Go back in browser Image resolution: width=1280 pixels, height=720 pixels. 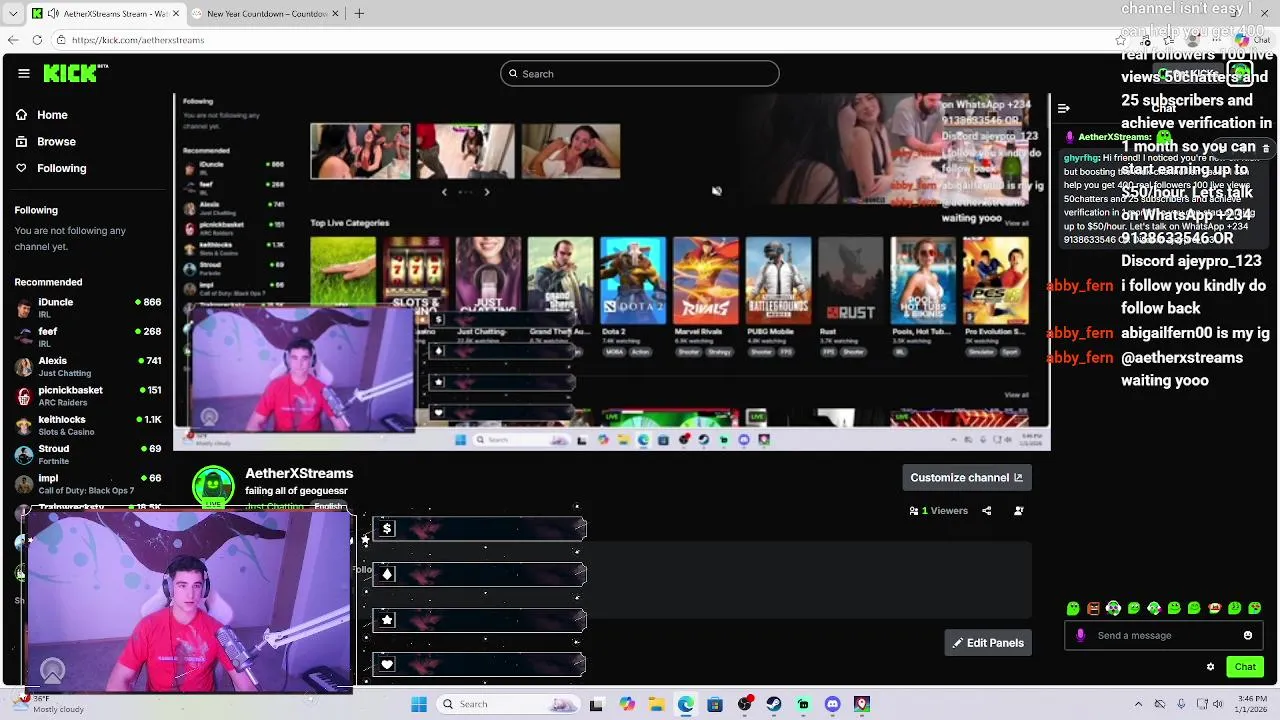[x=13, y=40]
